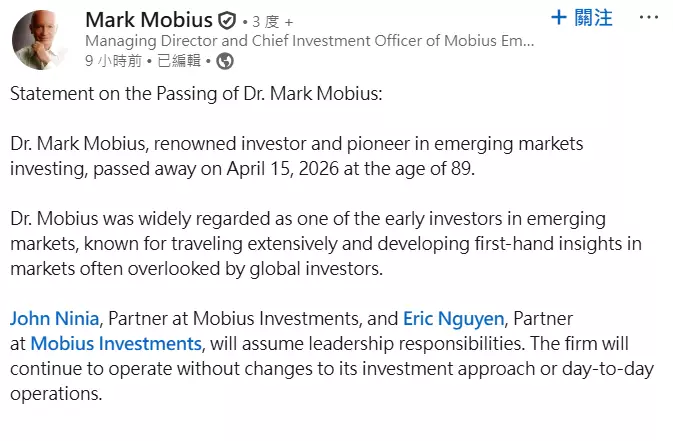Click the verified badge beside Mark Mobius
The width and height of the screenshot is (673, 441).
[227, 20]
